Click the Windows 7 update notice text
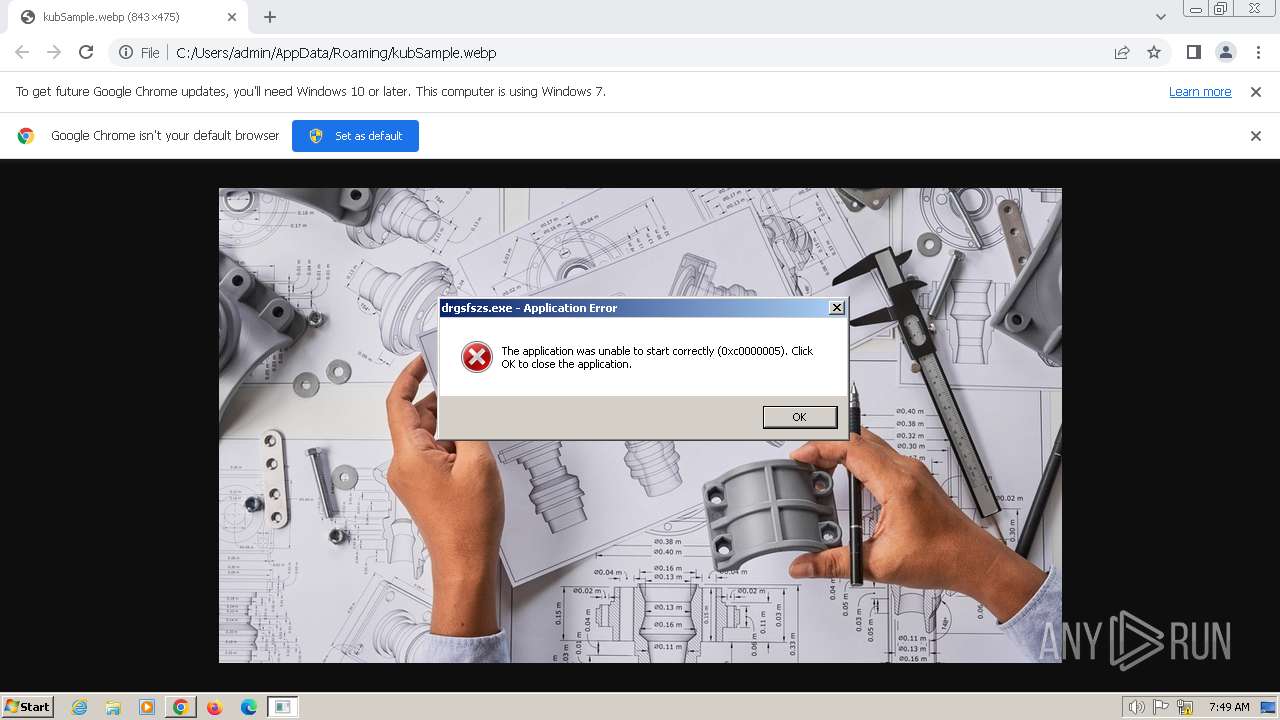 [x=311, y=92]
